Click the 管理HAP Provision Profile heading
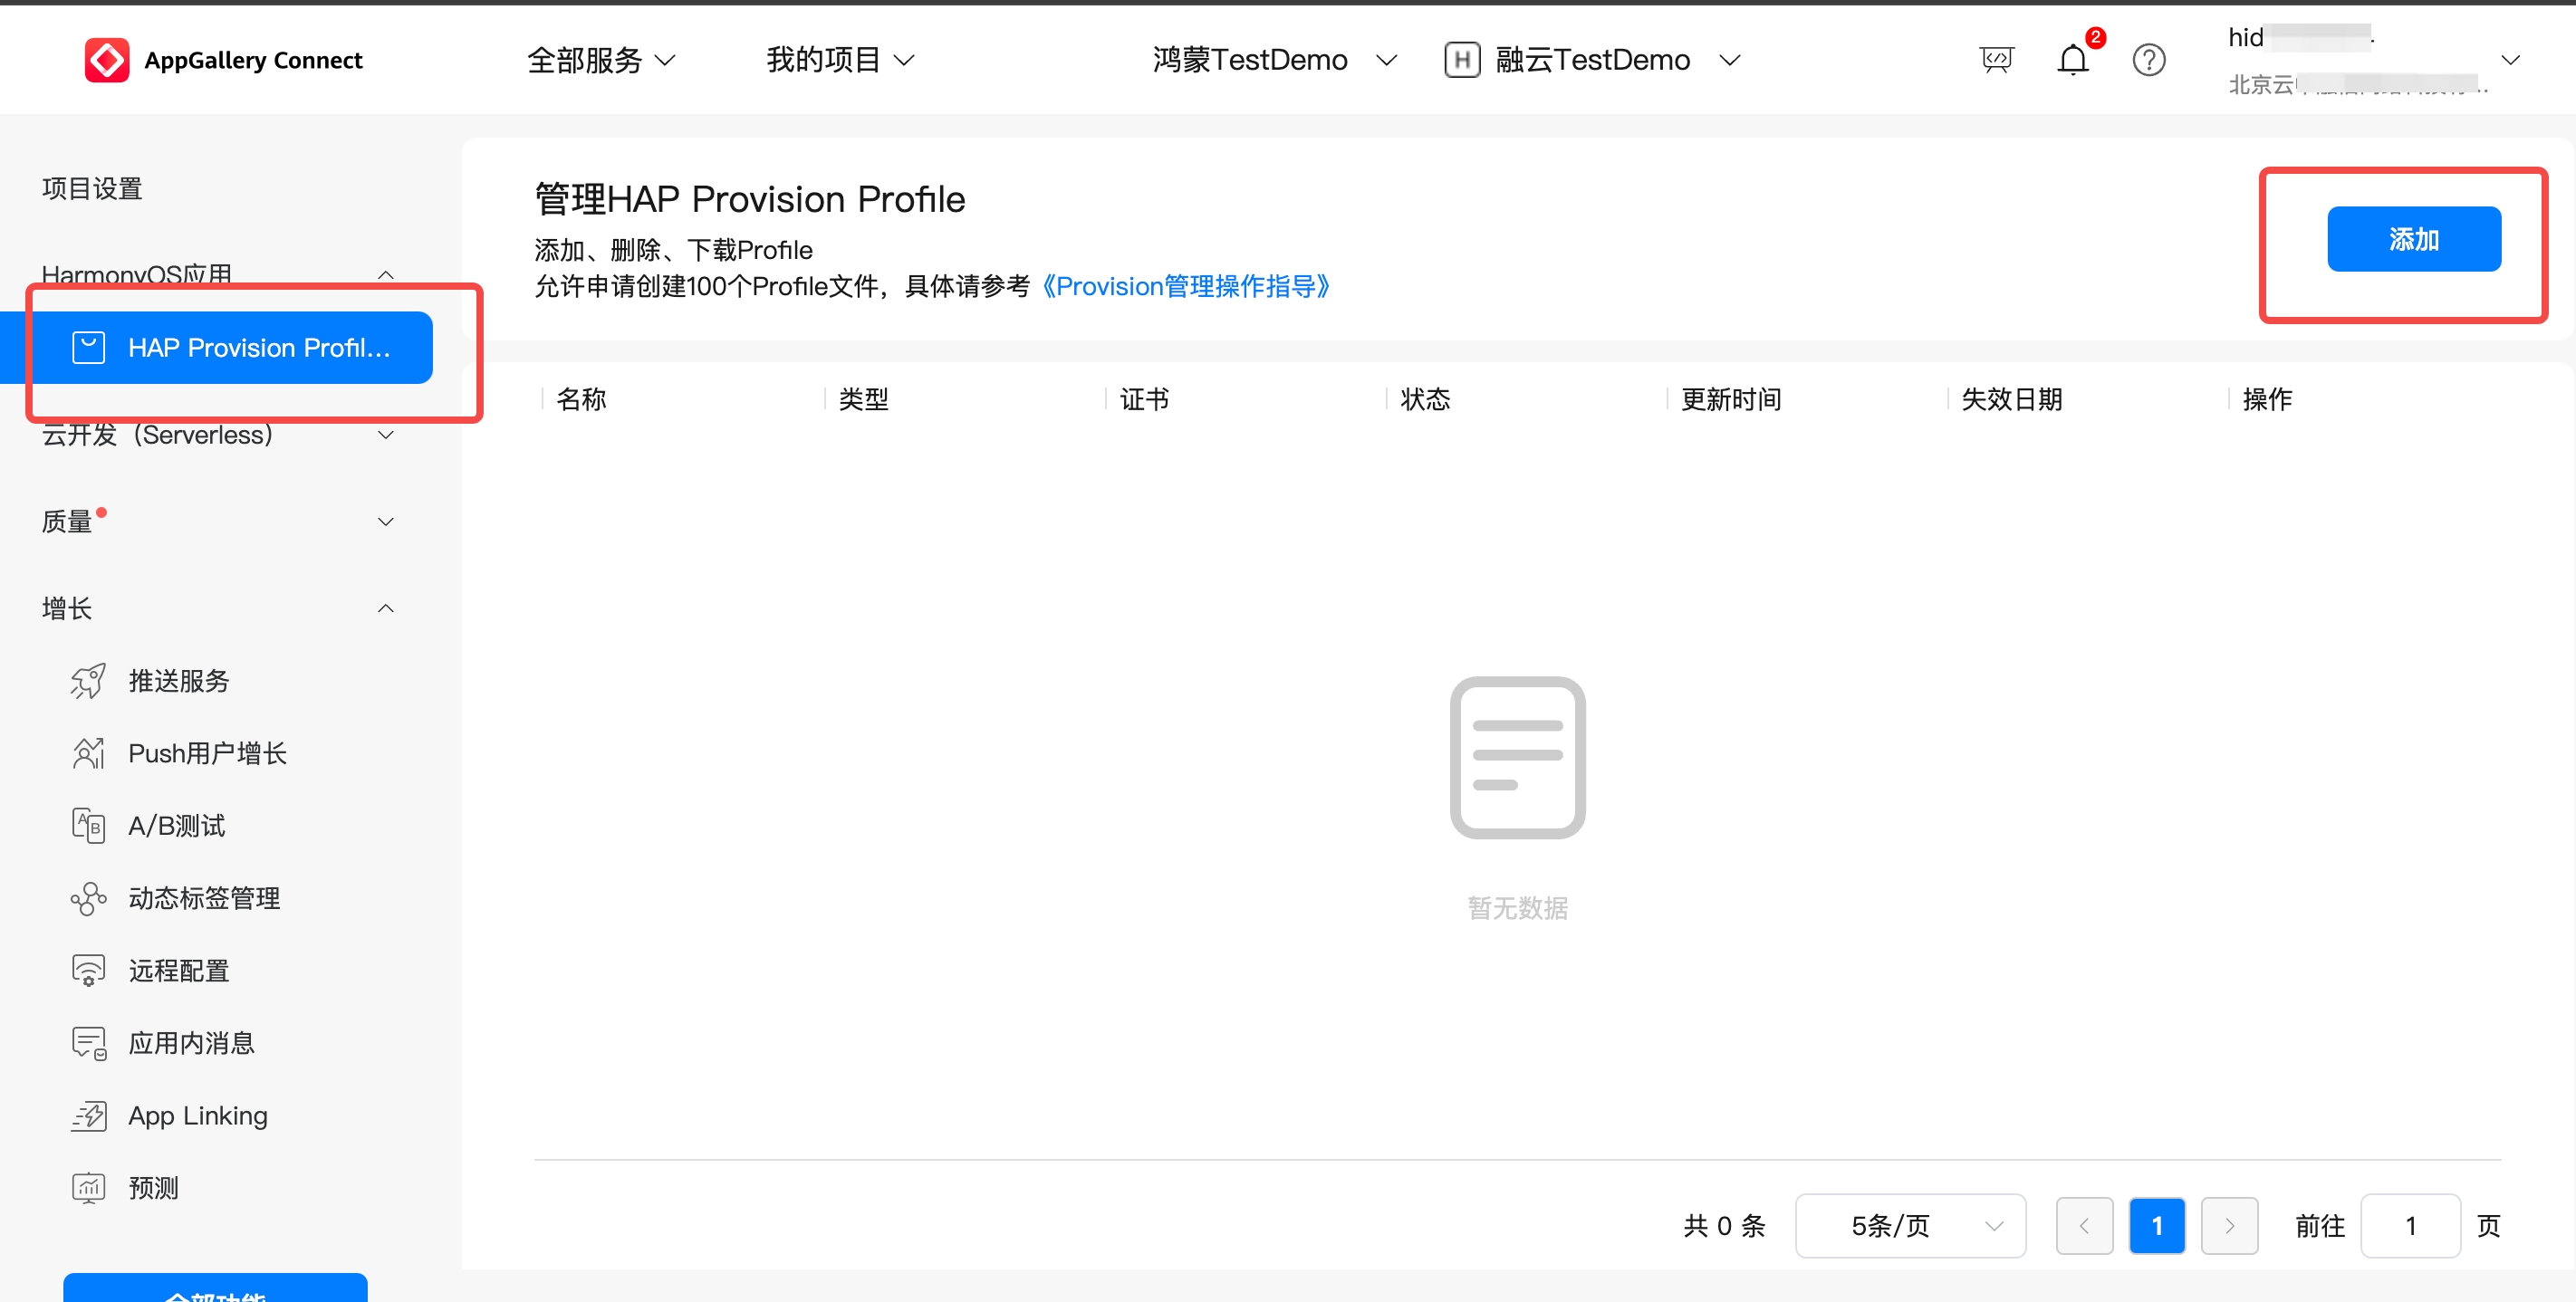This screenshot has height=1302, width=2576. tap(750, 199)
